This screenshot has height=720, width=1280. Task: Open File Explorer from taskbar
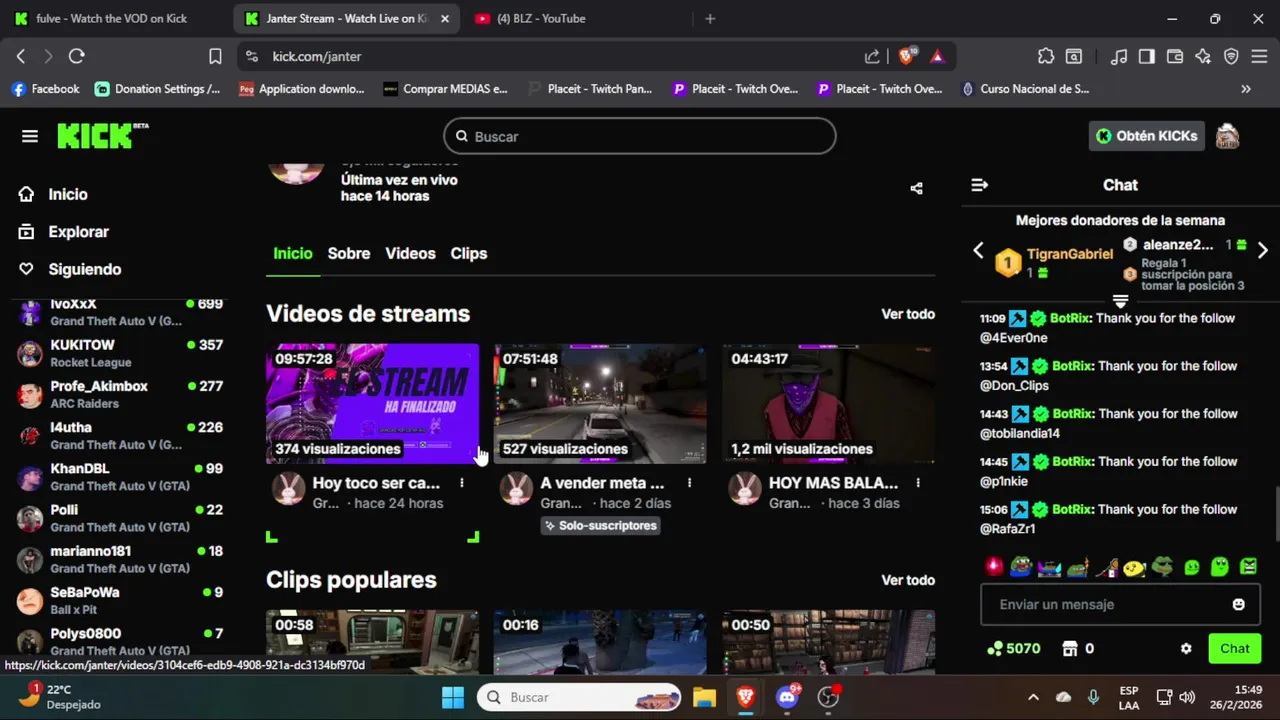705,697
